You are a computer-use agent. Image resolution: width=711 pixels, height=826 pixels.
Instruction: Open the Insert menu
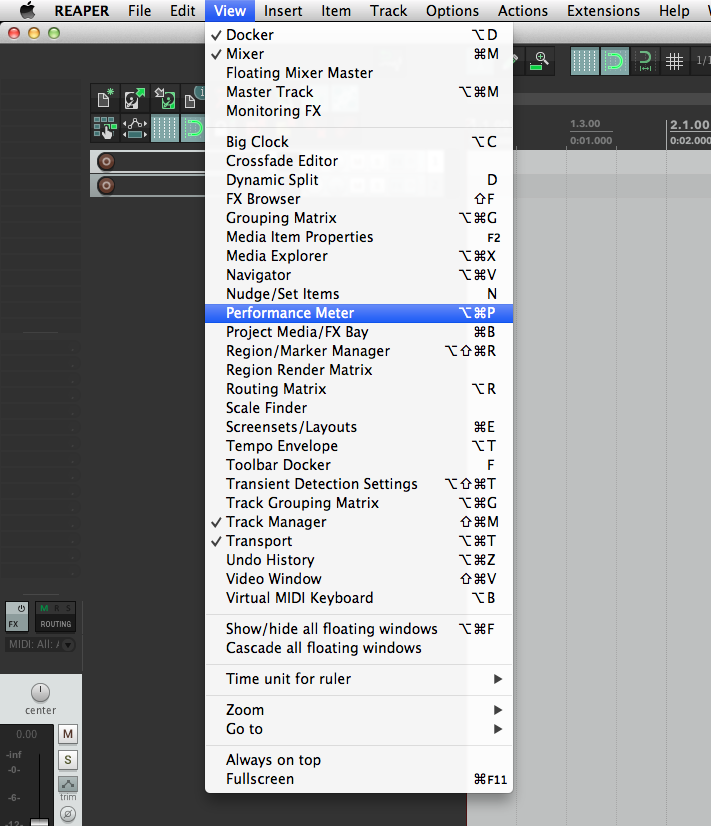[283, 11]
